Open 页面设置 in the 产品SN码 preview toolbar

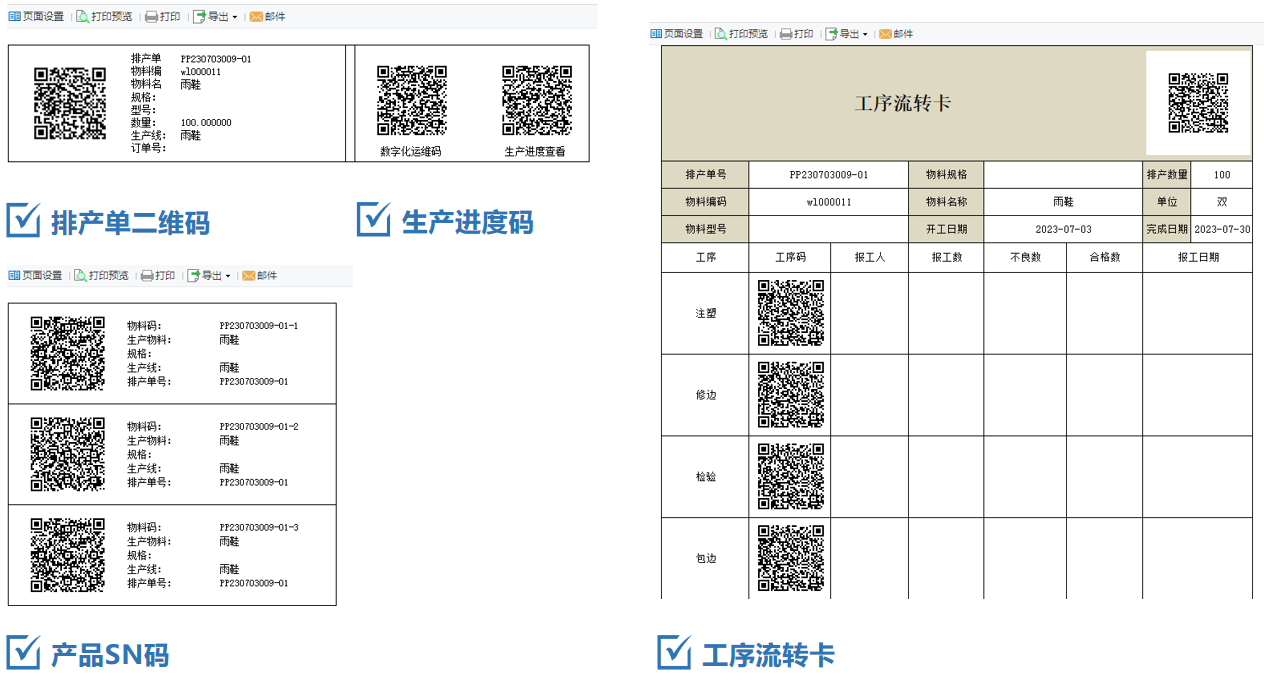point(35,276)
